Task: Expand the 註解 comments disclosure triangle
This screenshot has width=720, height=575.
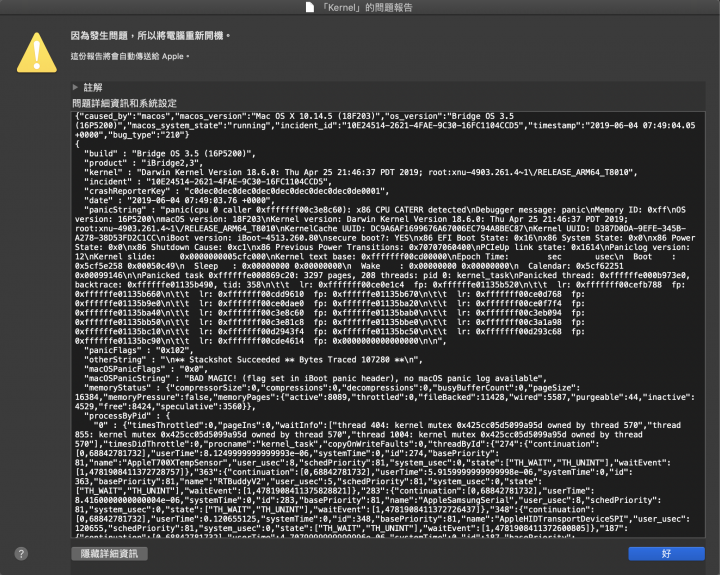Action: pyautogui.click(x=75, y=87)
